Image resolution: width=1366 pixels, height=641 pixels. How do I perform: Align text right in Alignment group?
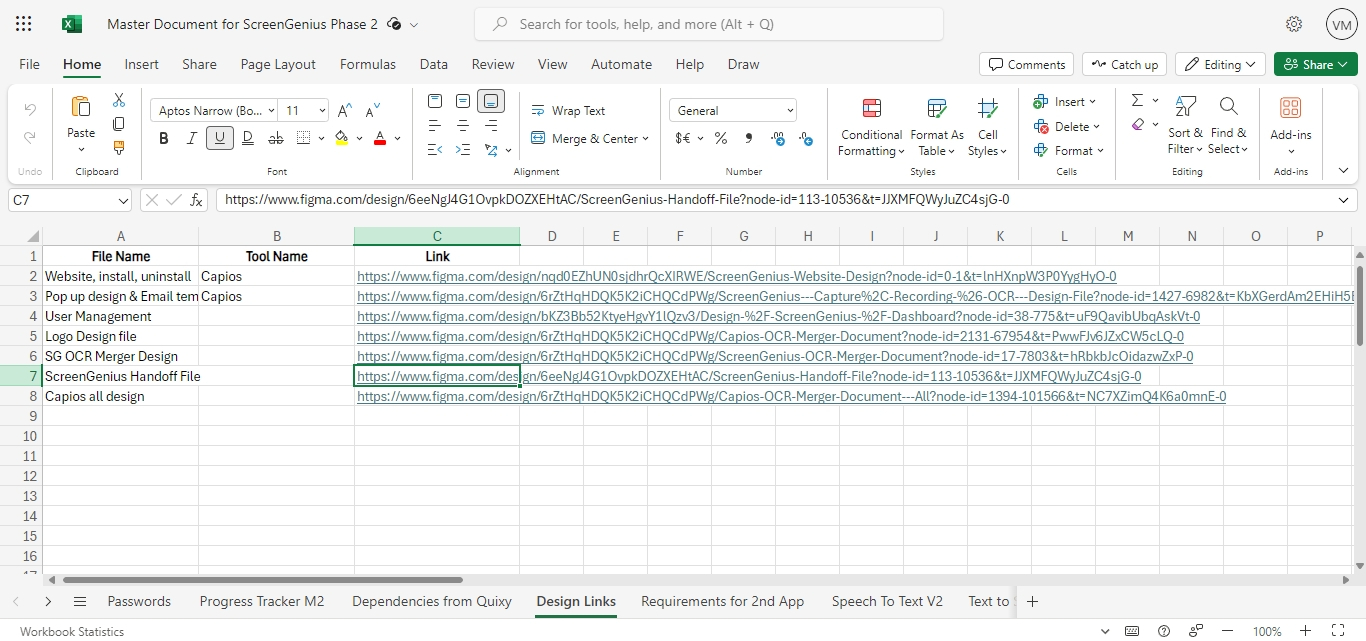tap(491, 126)
